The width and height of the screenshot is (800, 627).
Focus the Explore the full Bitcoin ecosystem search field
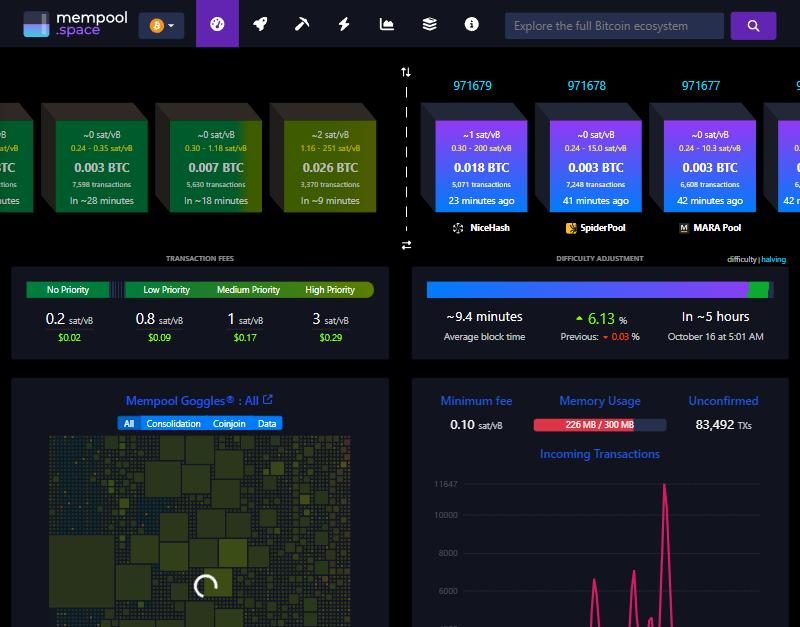click(614, 26)
